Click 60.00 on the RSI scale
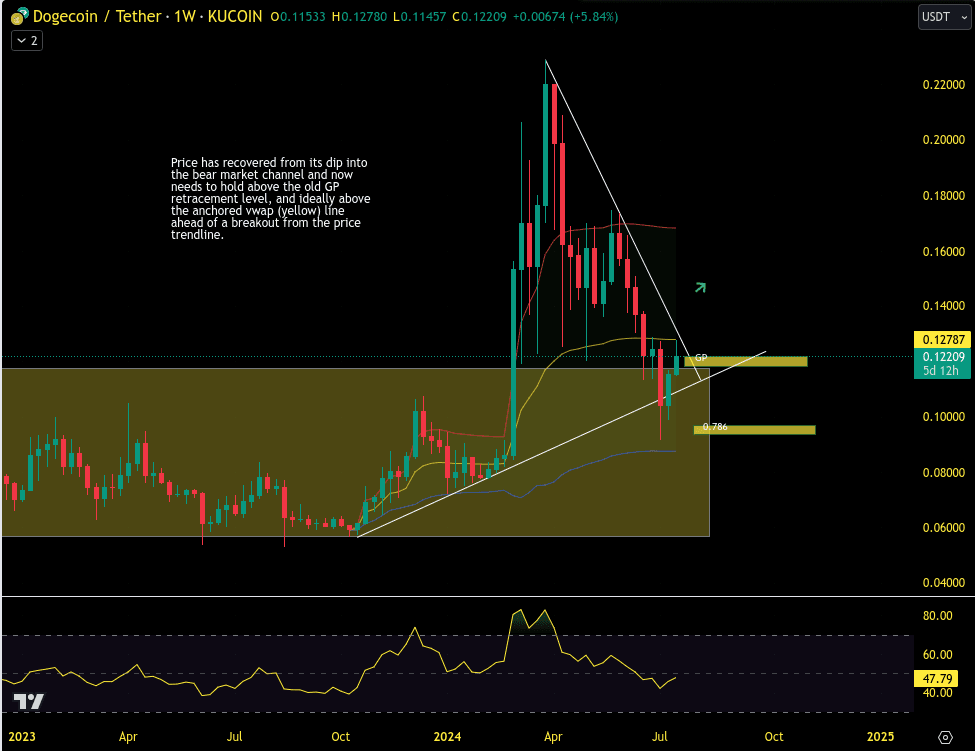975x751 pixels. (938, 654)
